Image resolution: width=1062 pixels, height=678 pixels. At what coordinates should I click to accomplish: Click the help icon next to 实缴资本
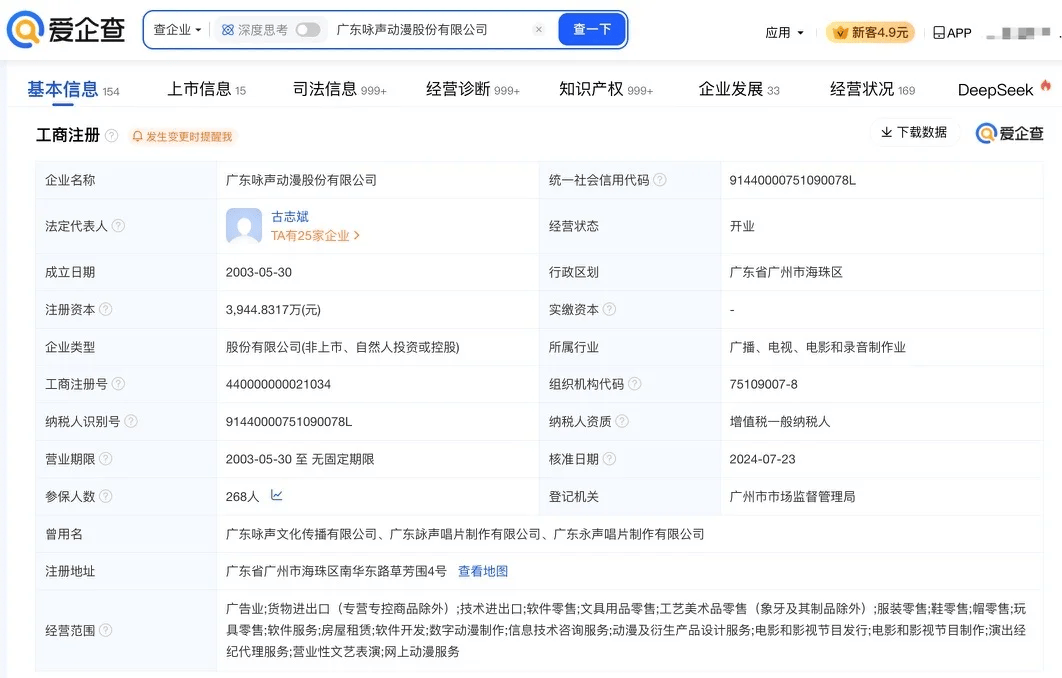(610, 310)
